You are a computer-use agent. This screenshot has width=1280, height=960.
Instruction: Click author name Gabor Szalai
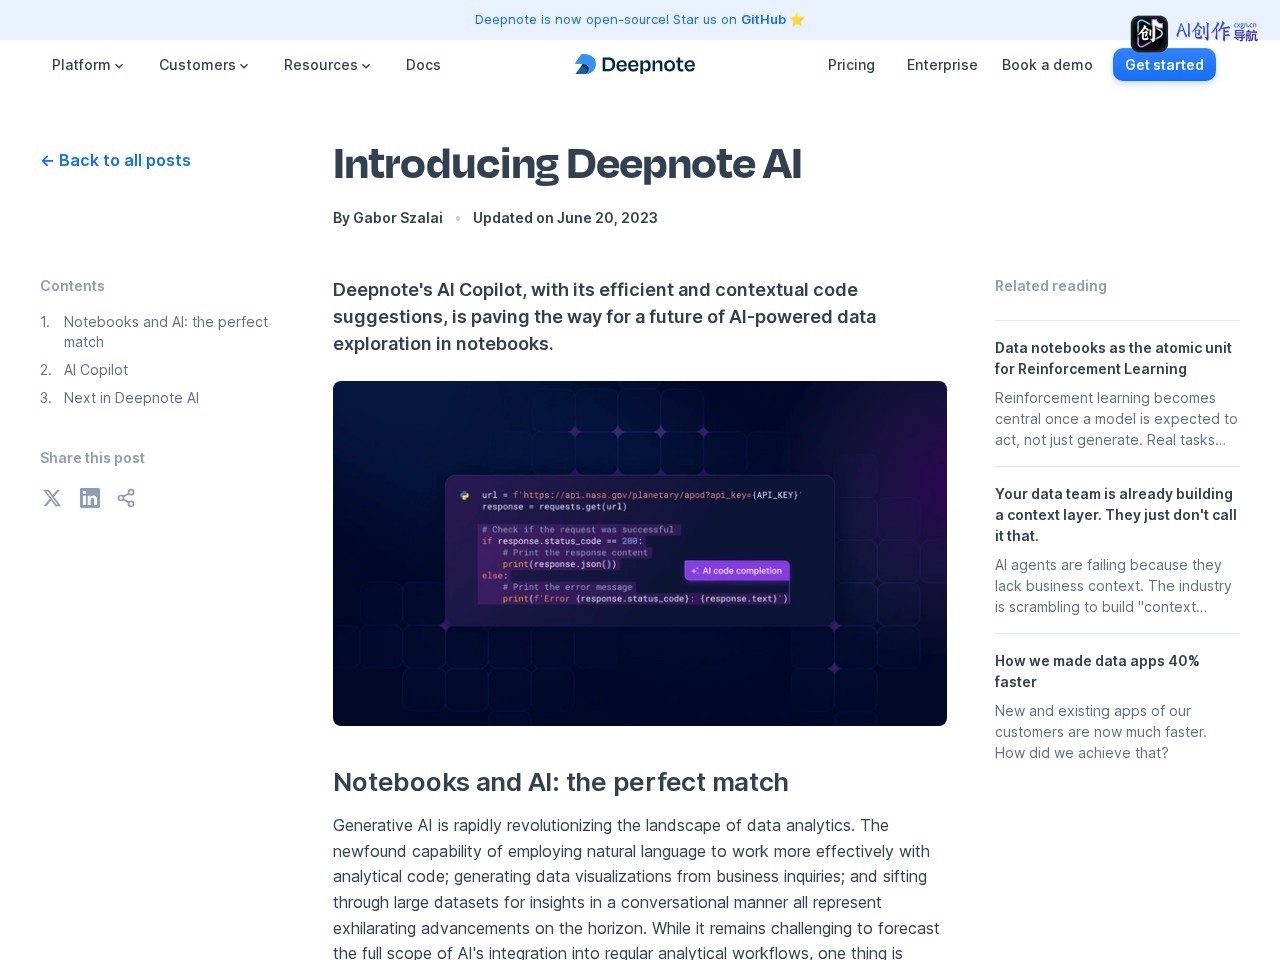398,218
